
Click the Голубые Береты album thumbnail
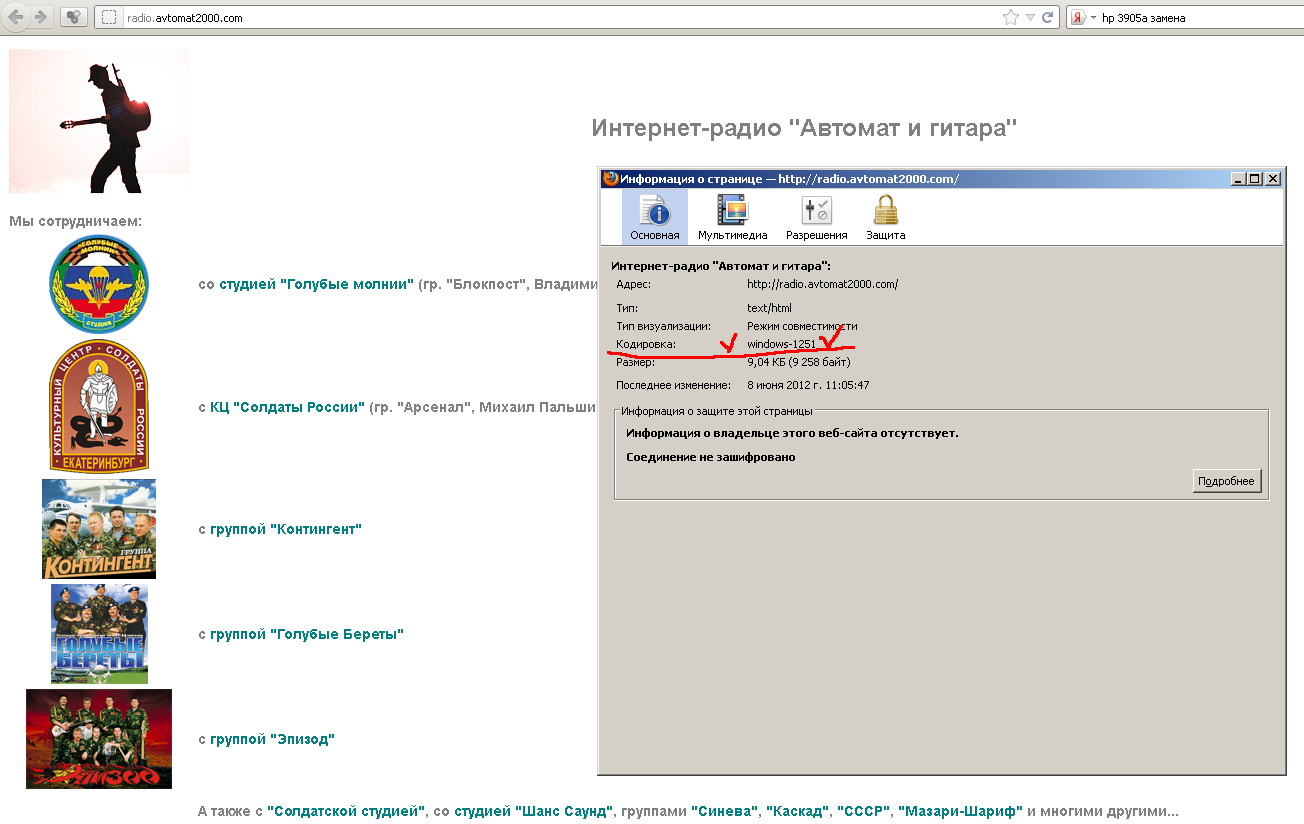tap(99, 634)
